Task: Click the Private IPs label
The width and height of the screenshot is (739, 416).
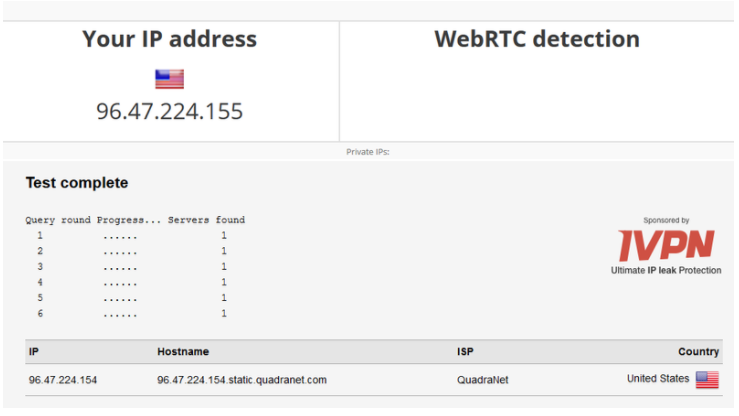Action: pos(368,152)
